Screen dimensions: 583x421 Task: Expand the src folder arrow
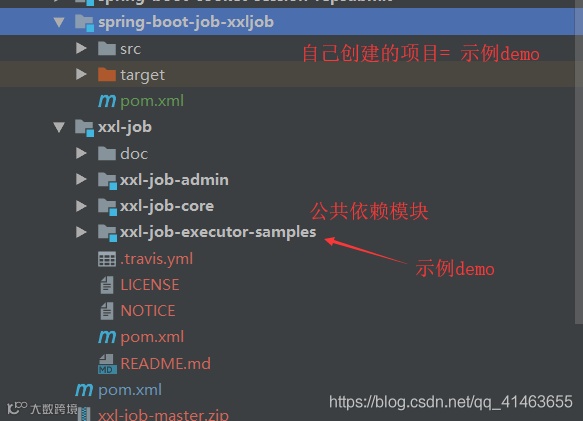click(x=81, y=48)
